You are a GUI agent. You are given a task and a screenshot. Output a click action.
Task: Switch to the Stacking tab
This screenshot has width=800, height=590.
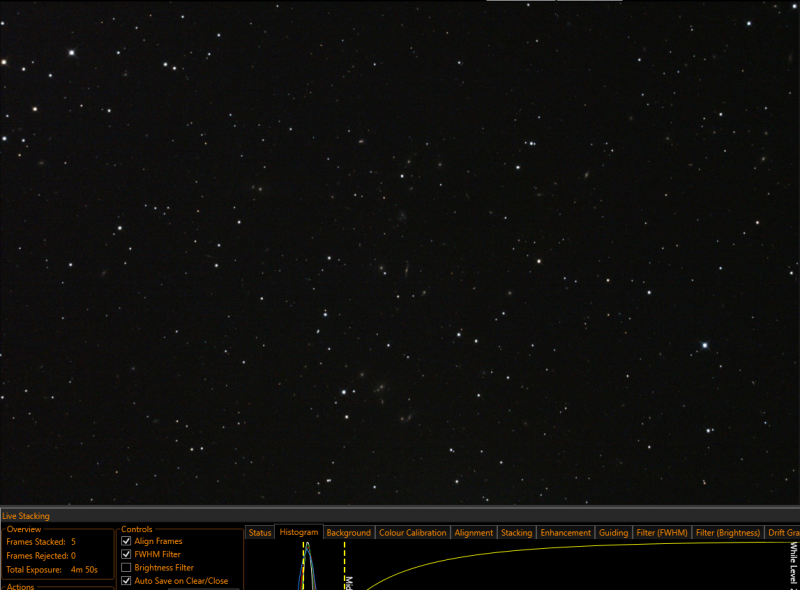coord(516,533)
